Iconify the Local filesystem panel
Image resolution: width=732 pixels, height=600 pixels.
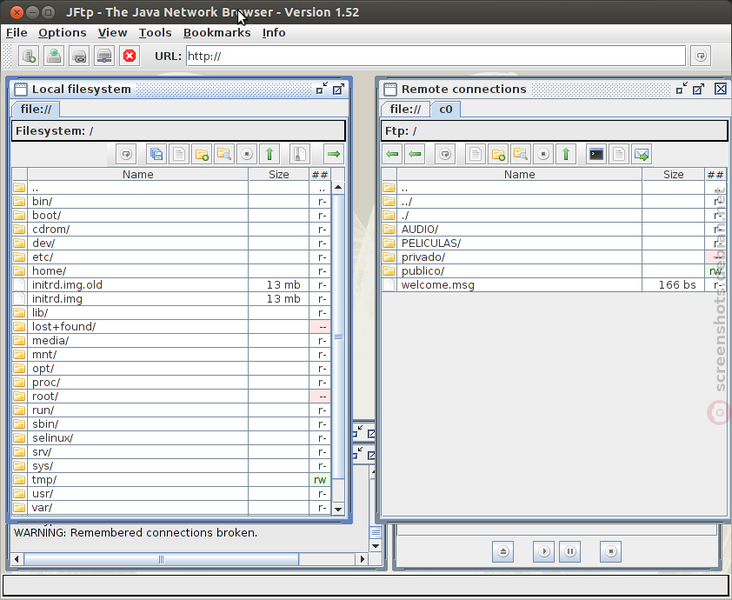point(322,89)
